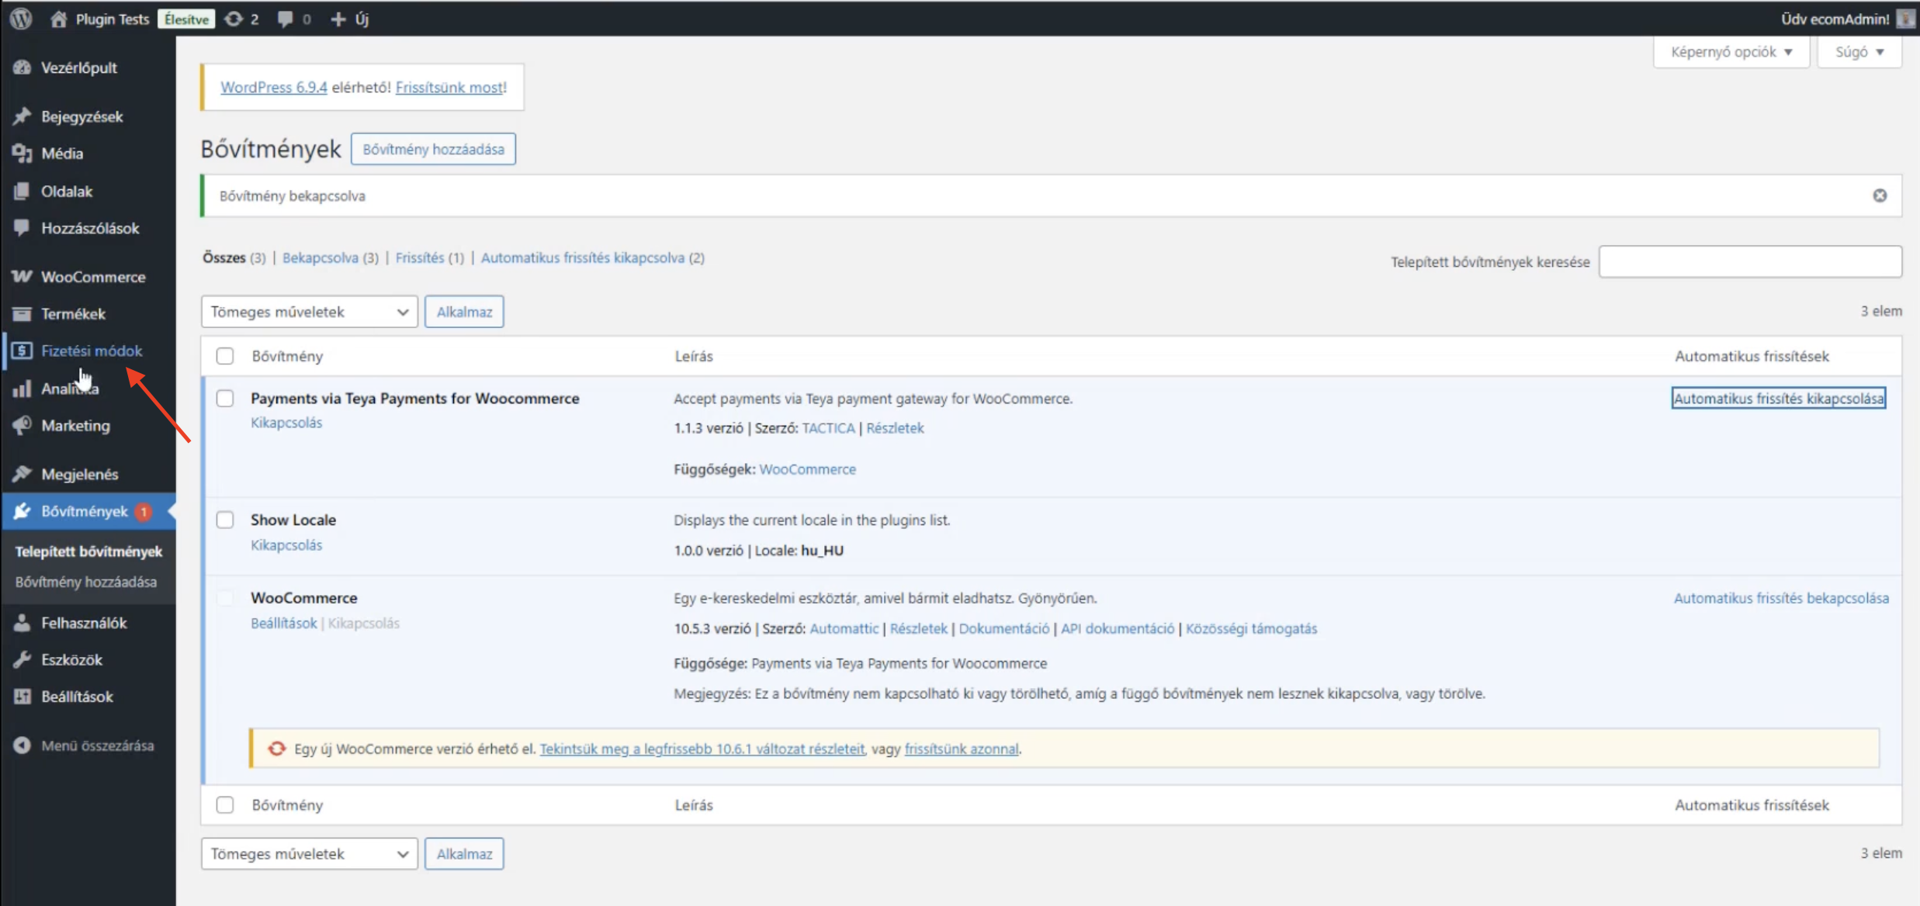Click the updates icon showing 2
The height and width of the screenshot is (906, 1920).
click(x=234, y=19)
